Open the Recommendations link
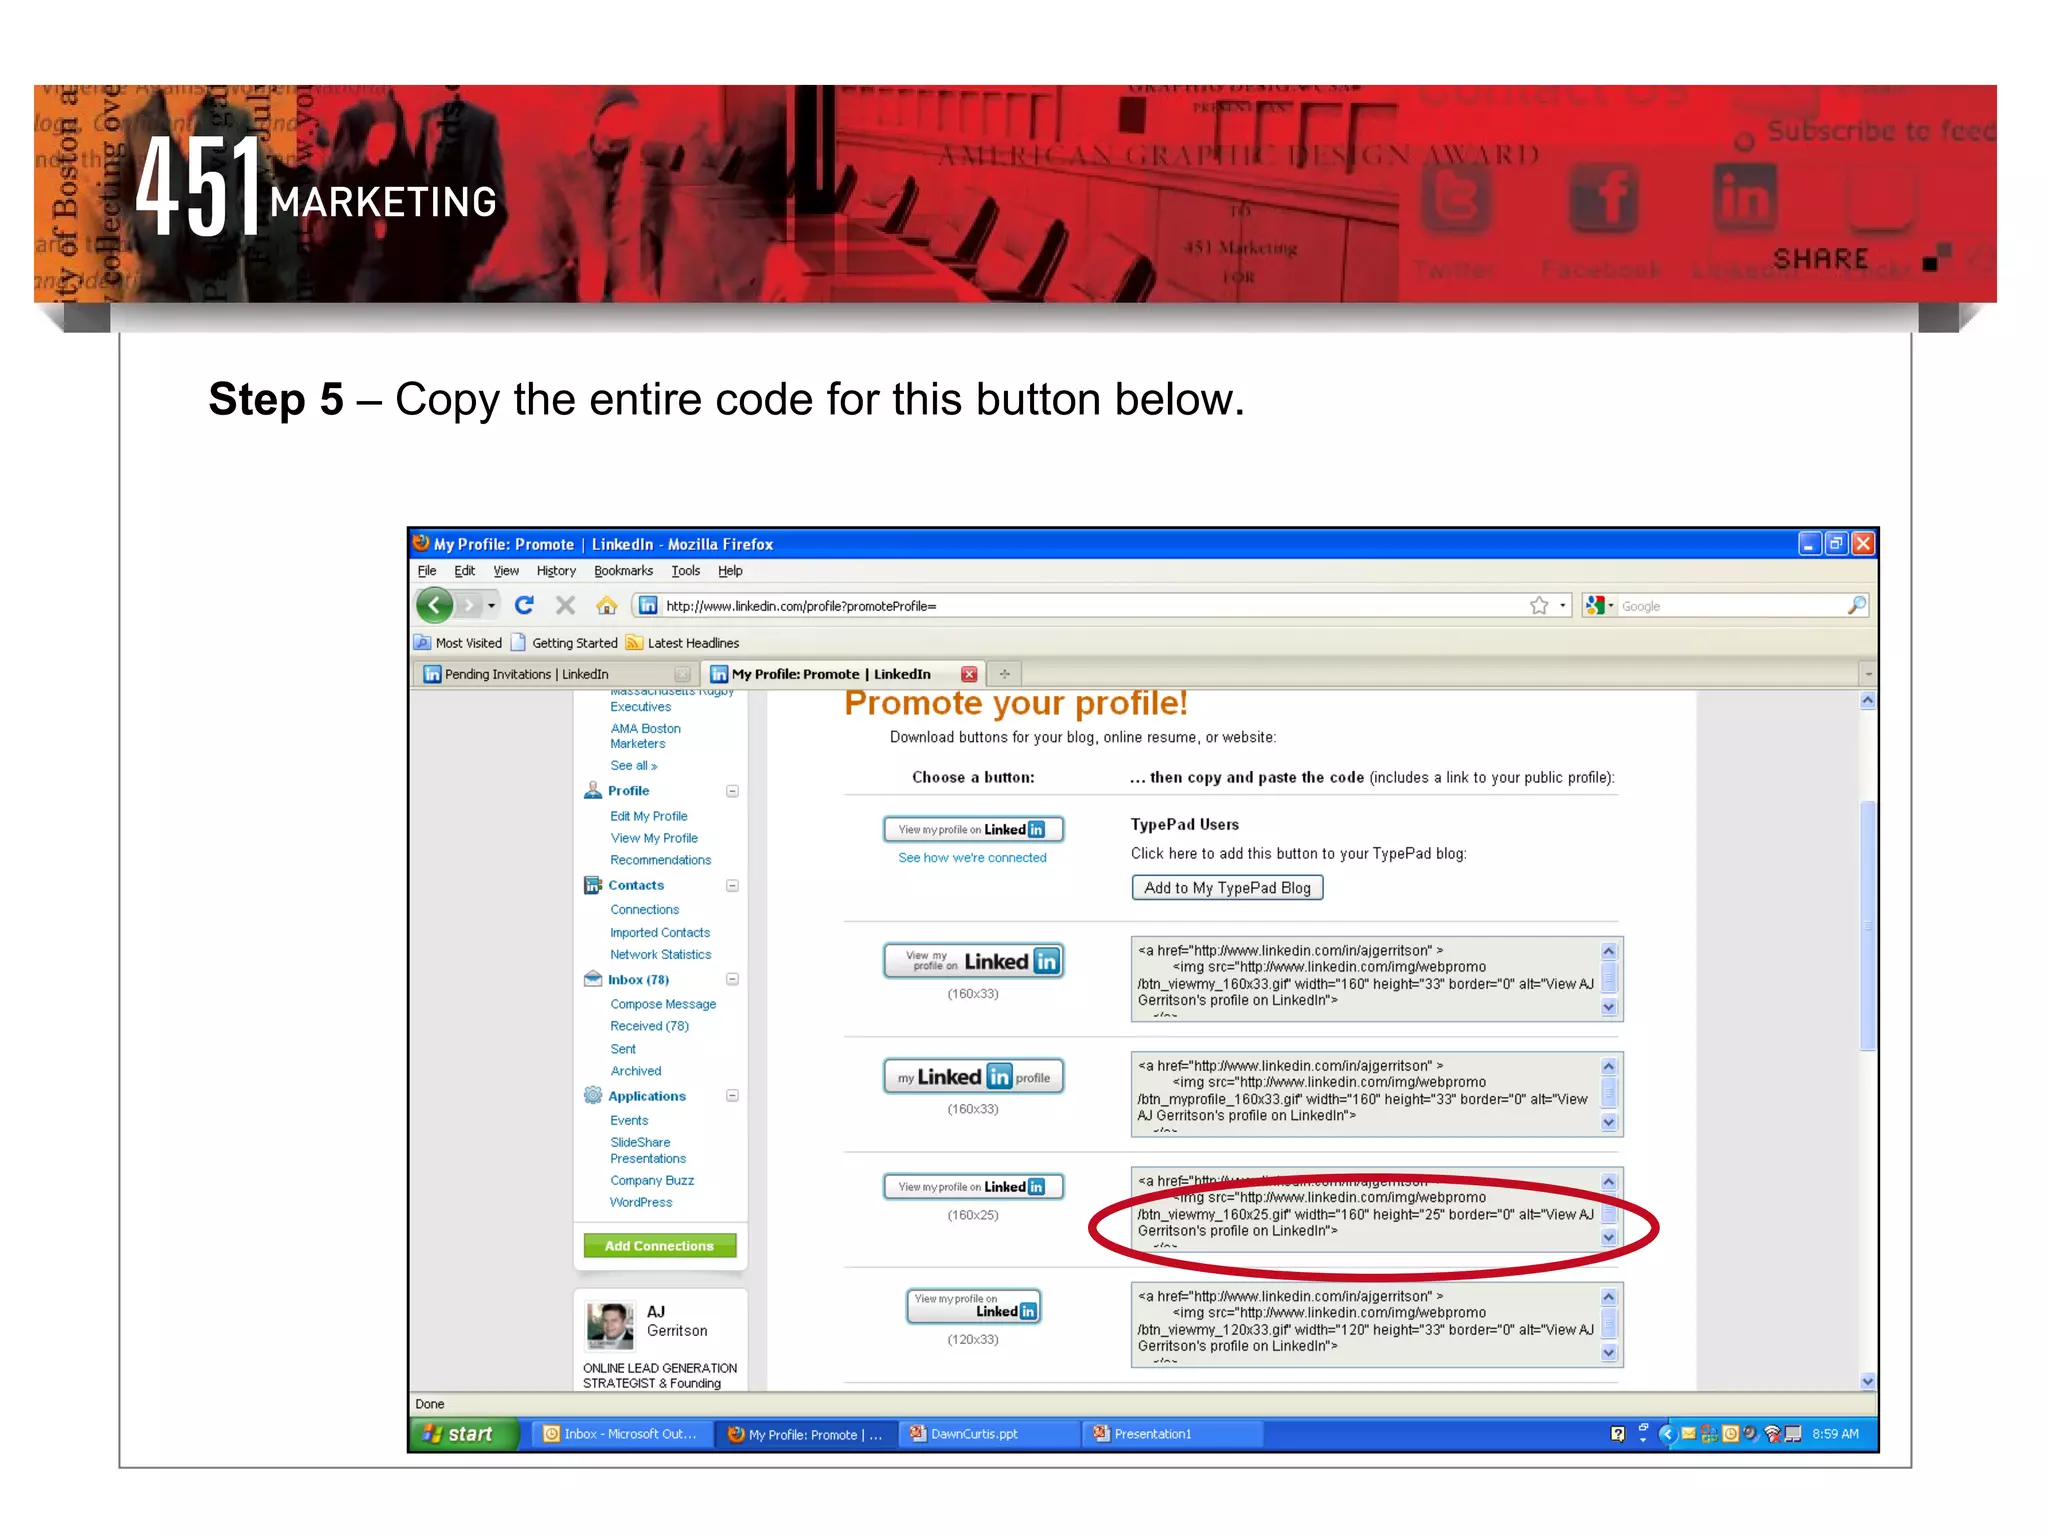Image resolution: width=2048 pixels, height=1536 pixels. click(x=660, y=860)
